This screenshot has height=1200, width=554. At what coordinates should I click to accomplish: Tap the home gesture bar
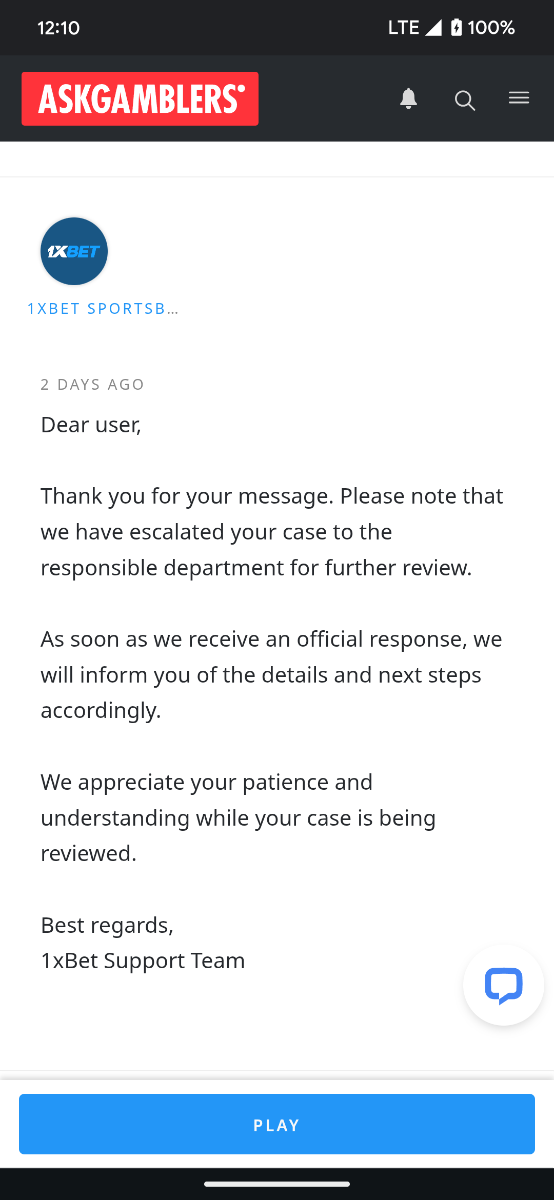[x=277, y=1184]
